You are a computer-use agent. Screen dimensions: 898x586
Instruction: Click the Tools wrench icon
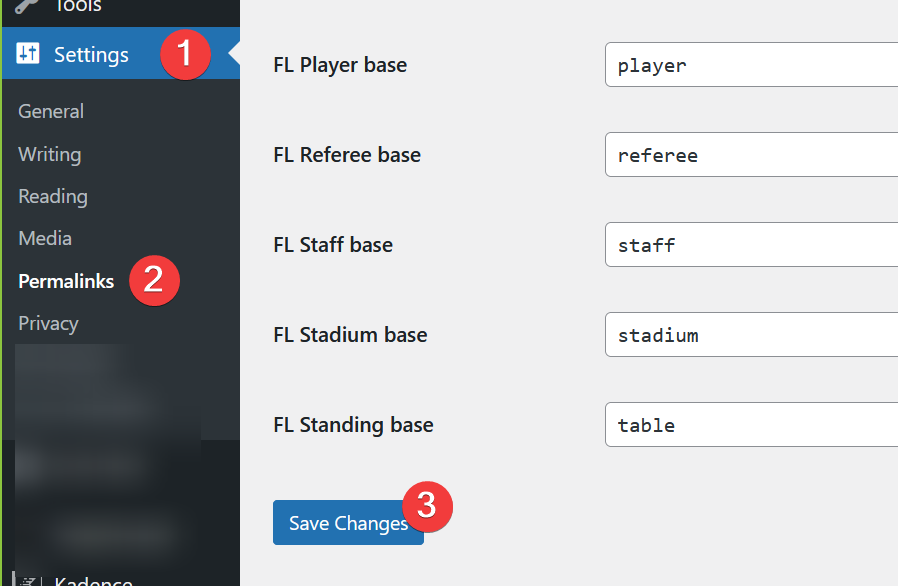[26, 6]
